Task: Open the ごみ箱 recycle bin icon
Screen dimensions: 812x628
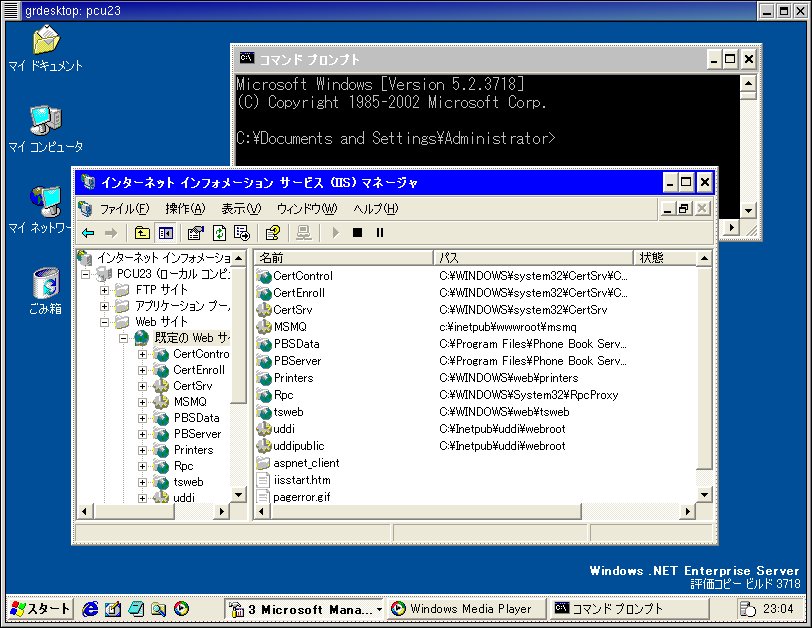Action: click(46, 291)
